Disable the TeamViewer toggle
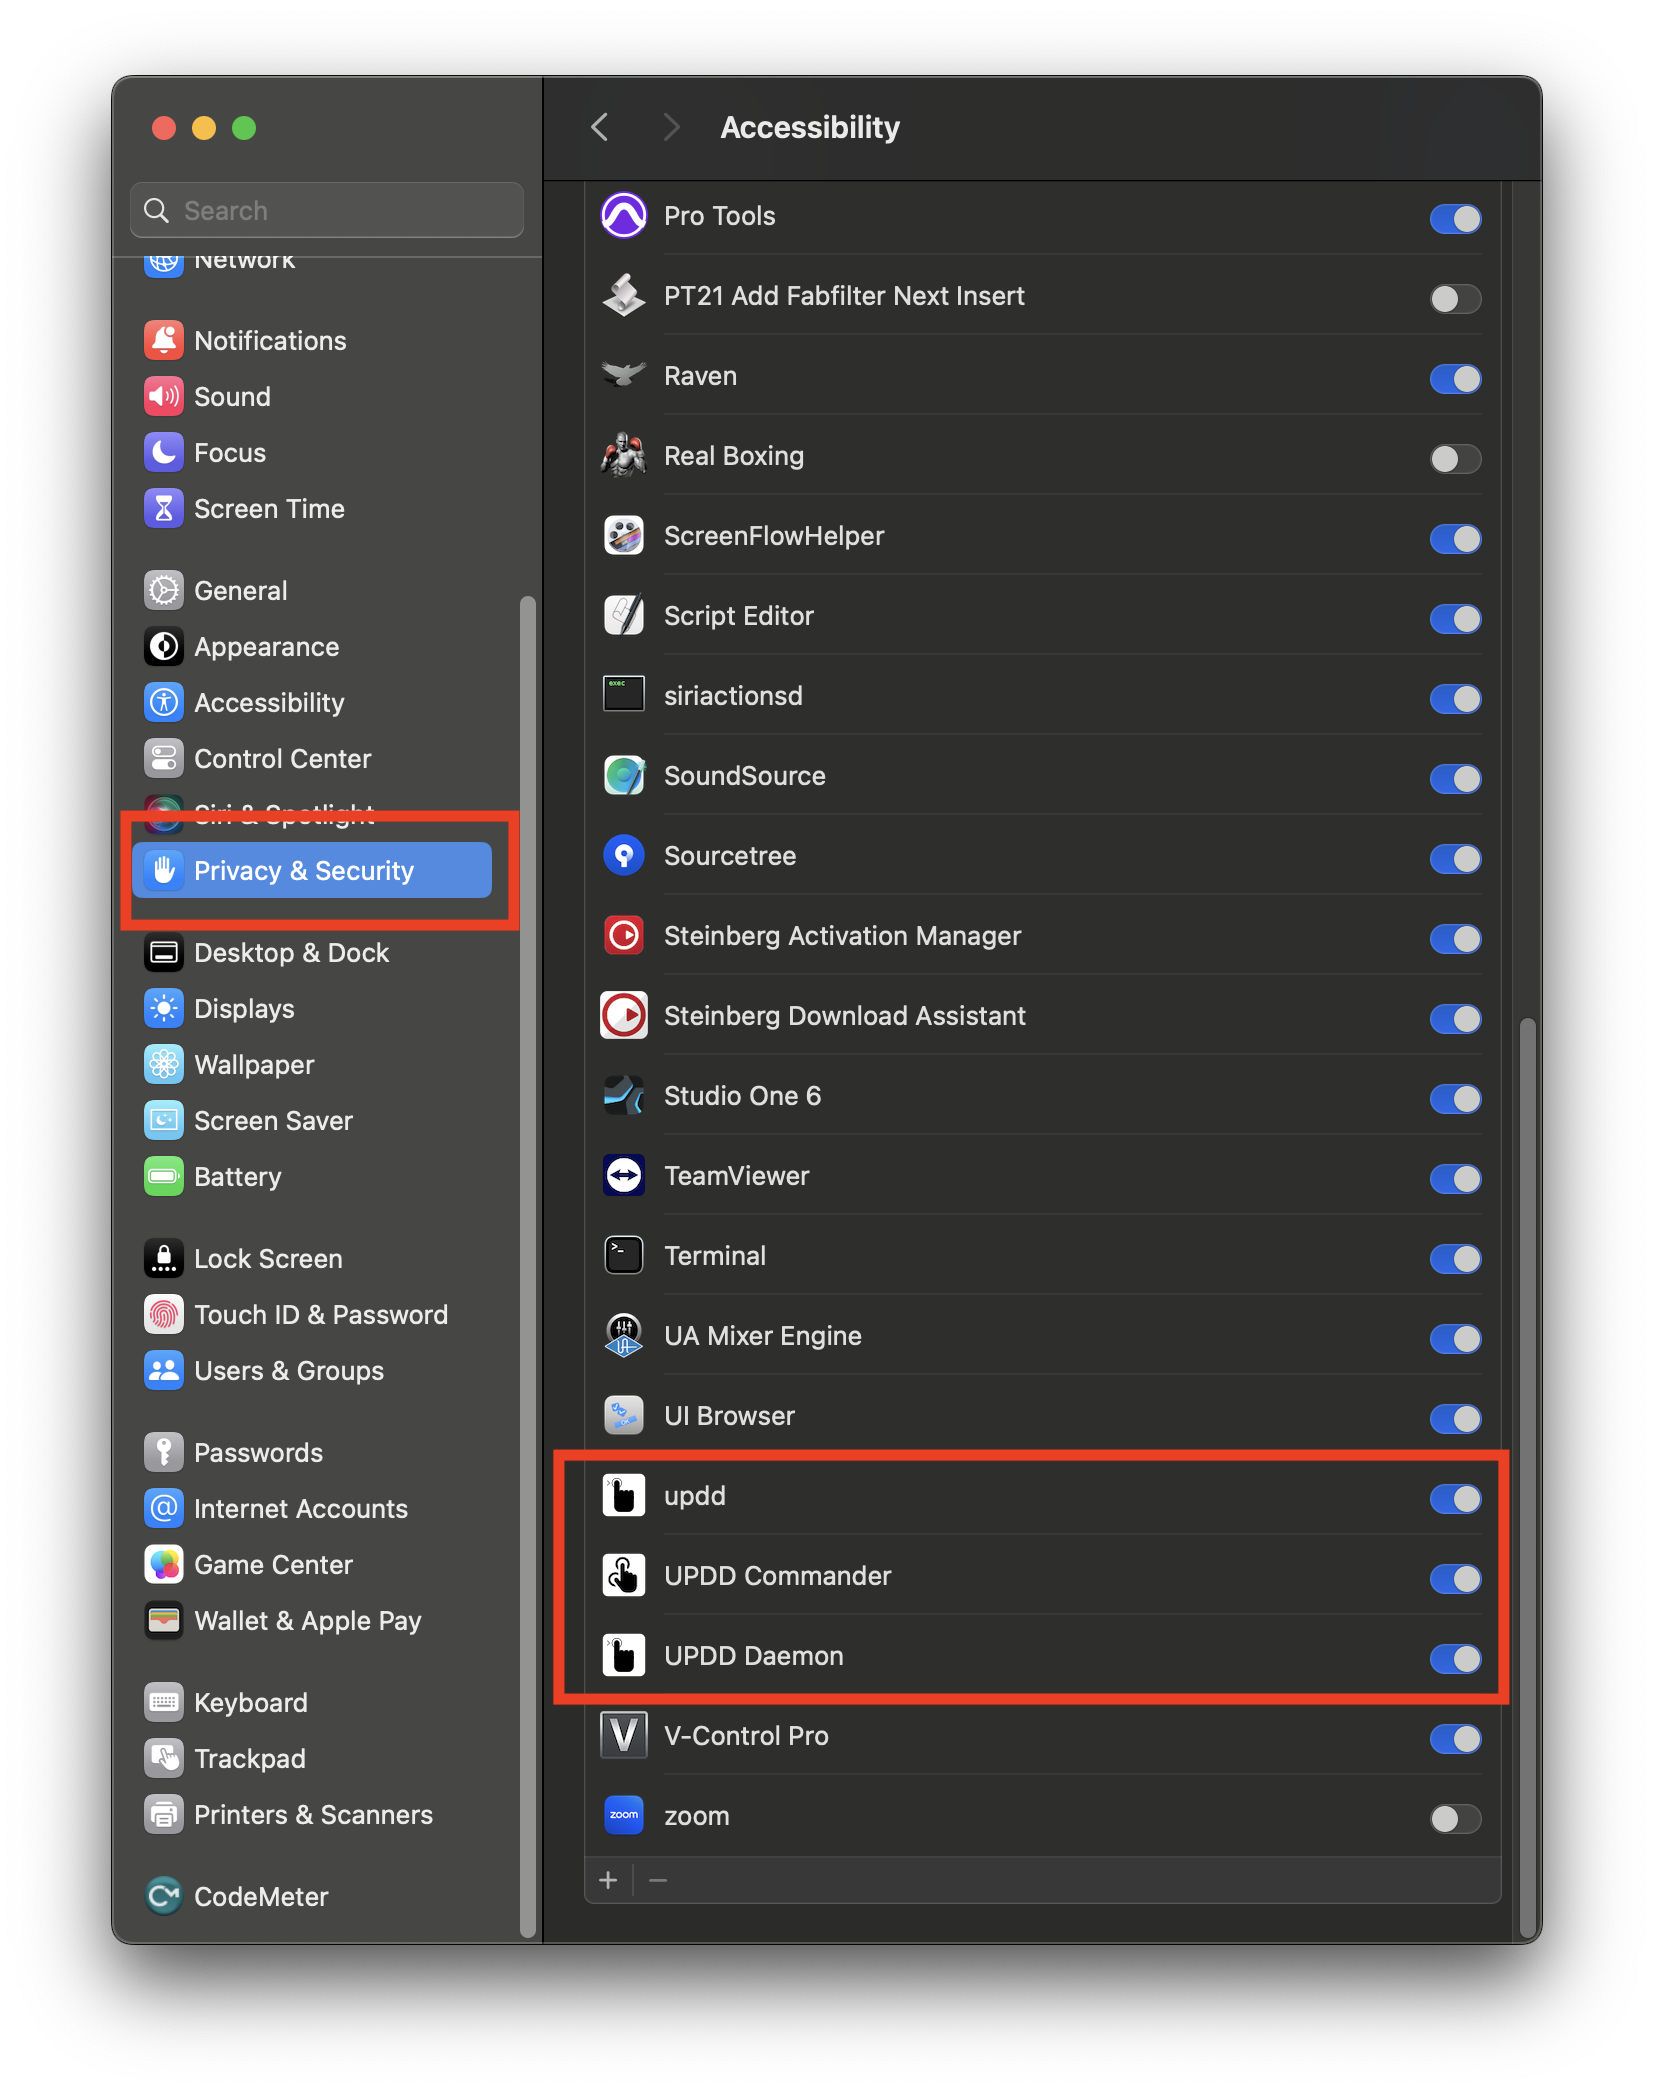Screen dimensions: 1654x2092 1455,1178
